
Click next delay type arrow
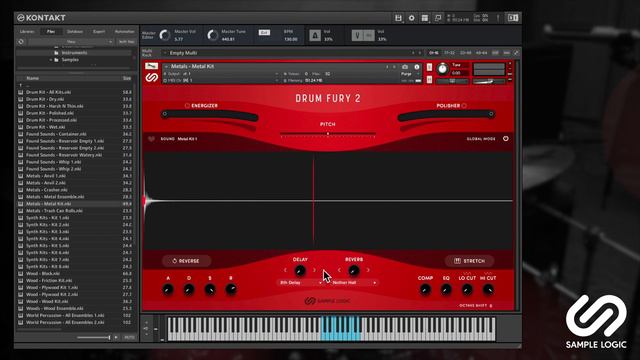point(314,270)
